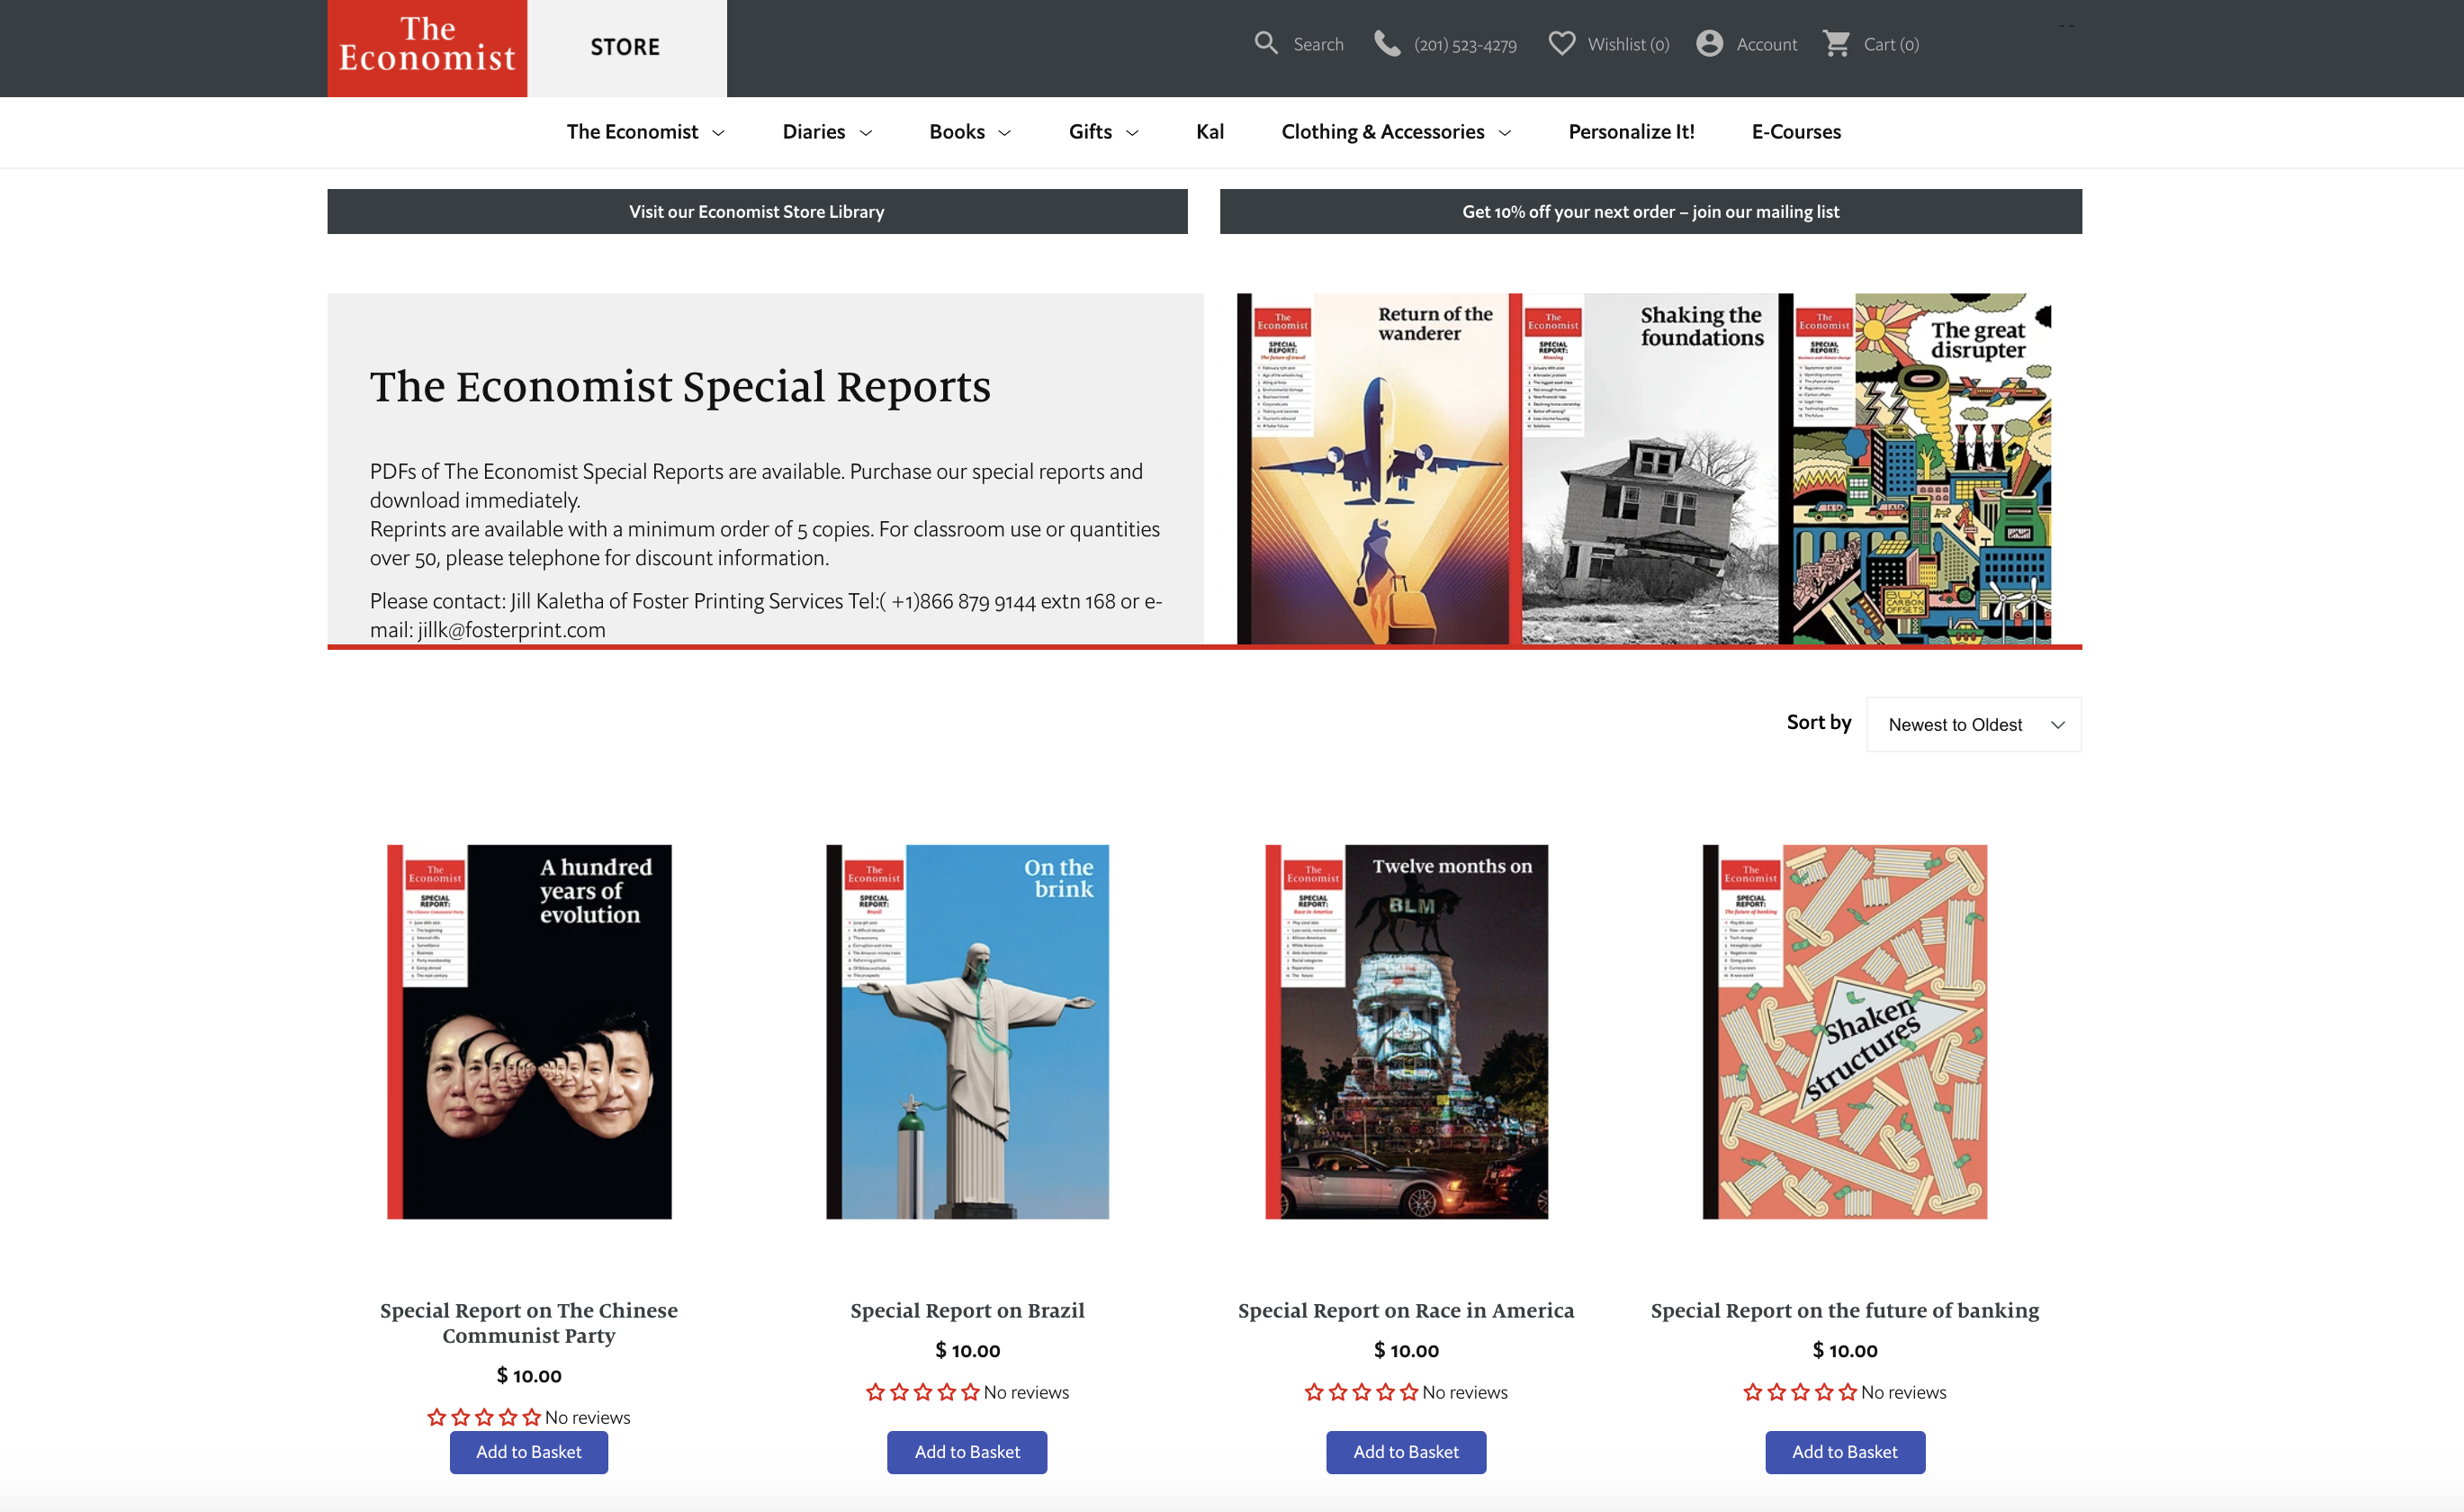The width and height of the screenshot is (2464, 1512).
Task: Click No reviews under Brazil report
Action: coord(1026,1392)
